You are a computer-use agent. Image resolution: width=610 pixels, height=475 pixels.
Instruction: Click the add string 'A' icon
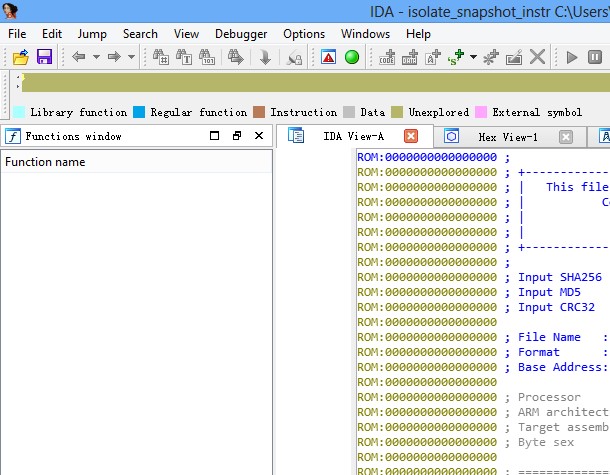[433, 57]
